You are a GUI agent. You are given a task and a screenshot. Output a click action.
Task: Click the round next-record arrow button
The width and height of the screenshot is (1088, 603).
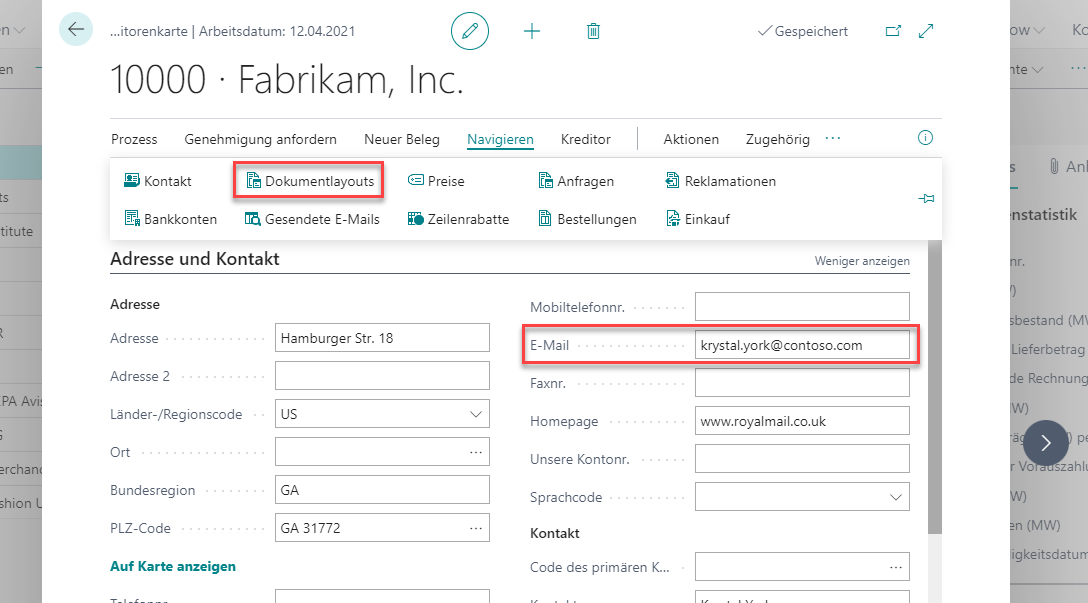tap(1045, 442)
